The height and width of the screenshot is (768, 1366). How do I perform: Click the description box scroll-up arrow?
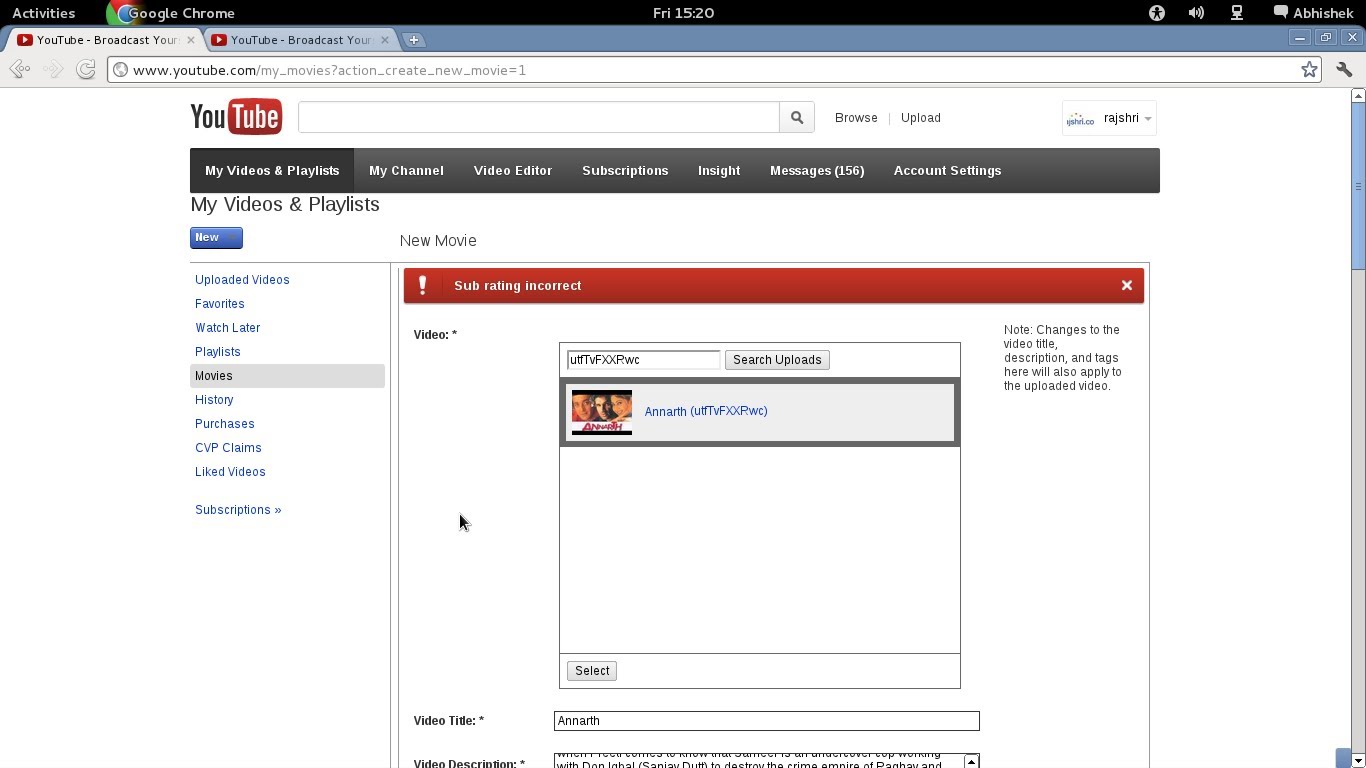point(971,762)
